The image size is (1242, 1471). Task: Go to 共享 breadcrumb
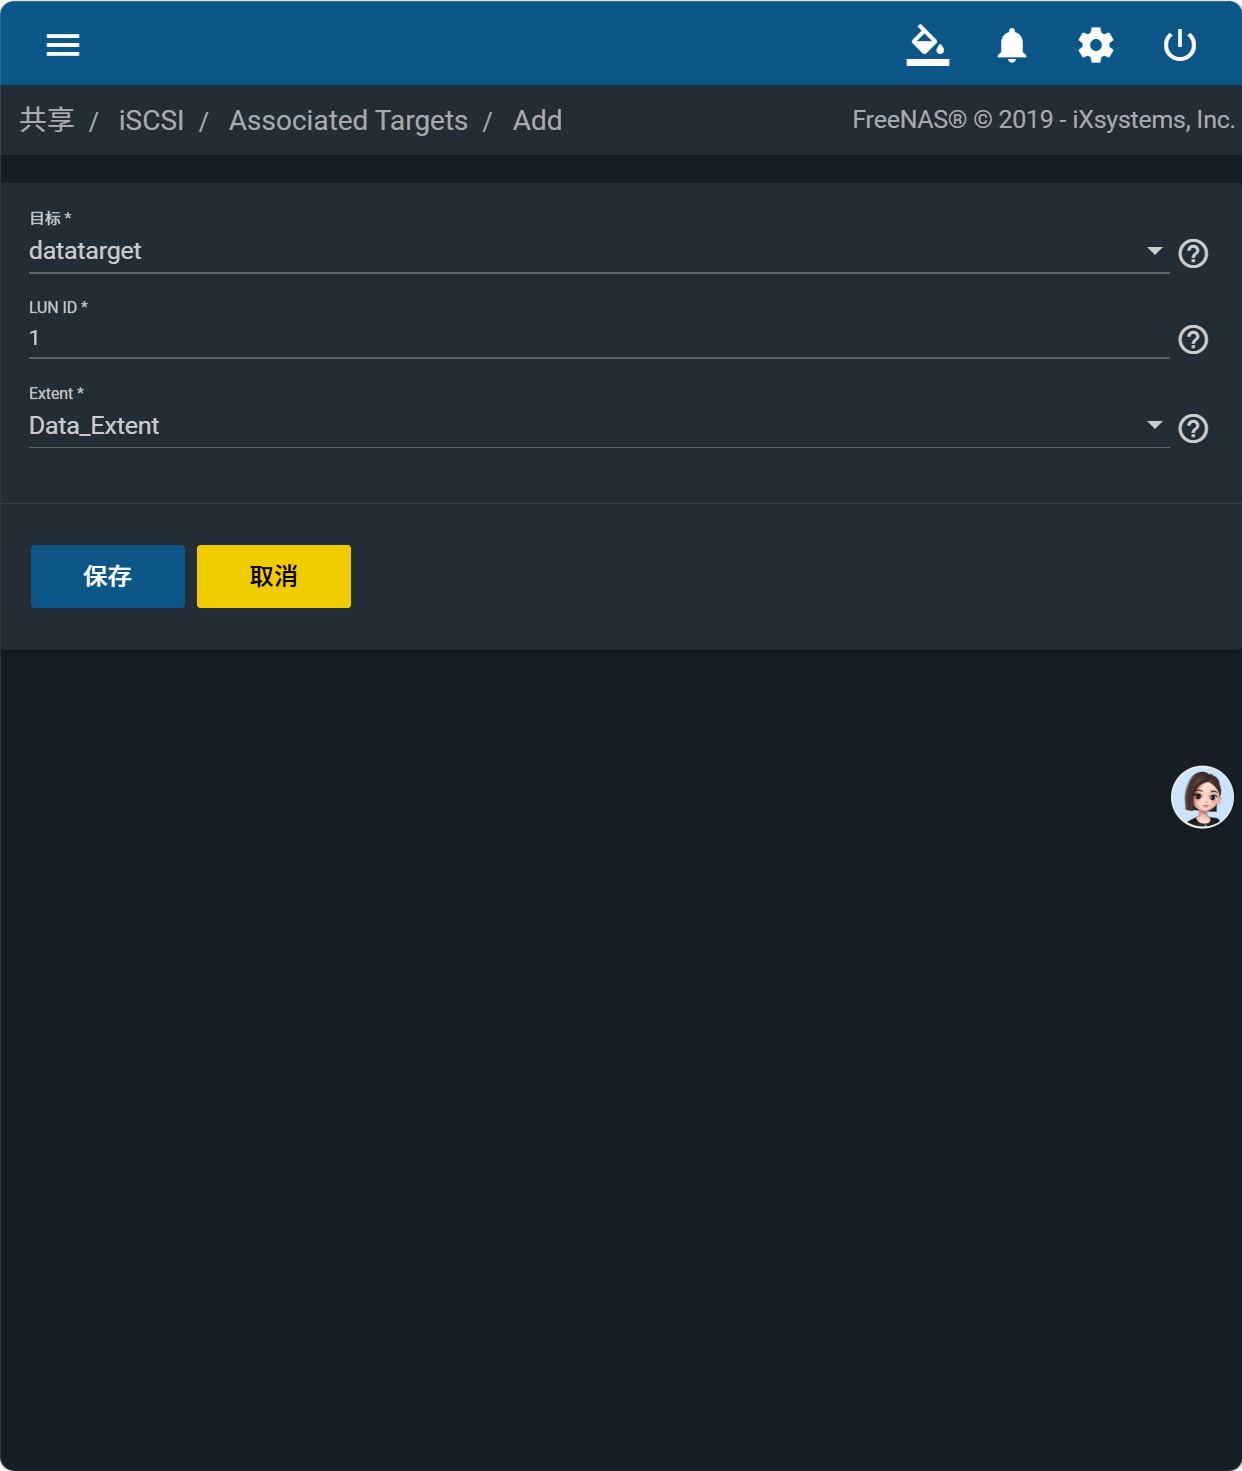47,120
